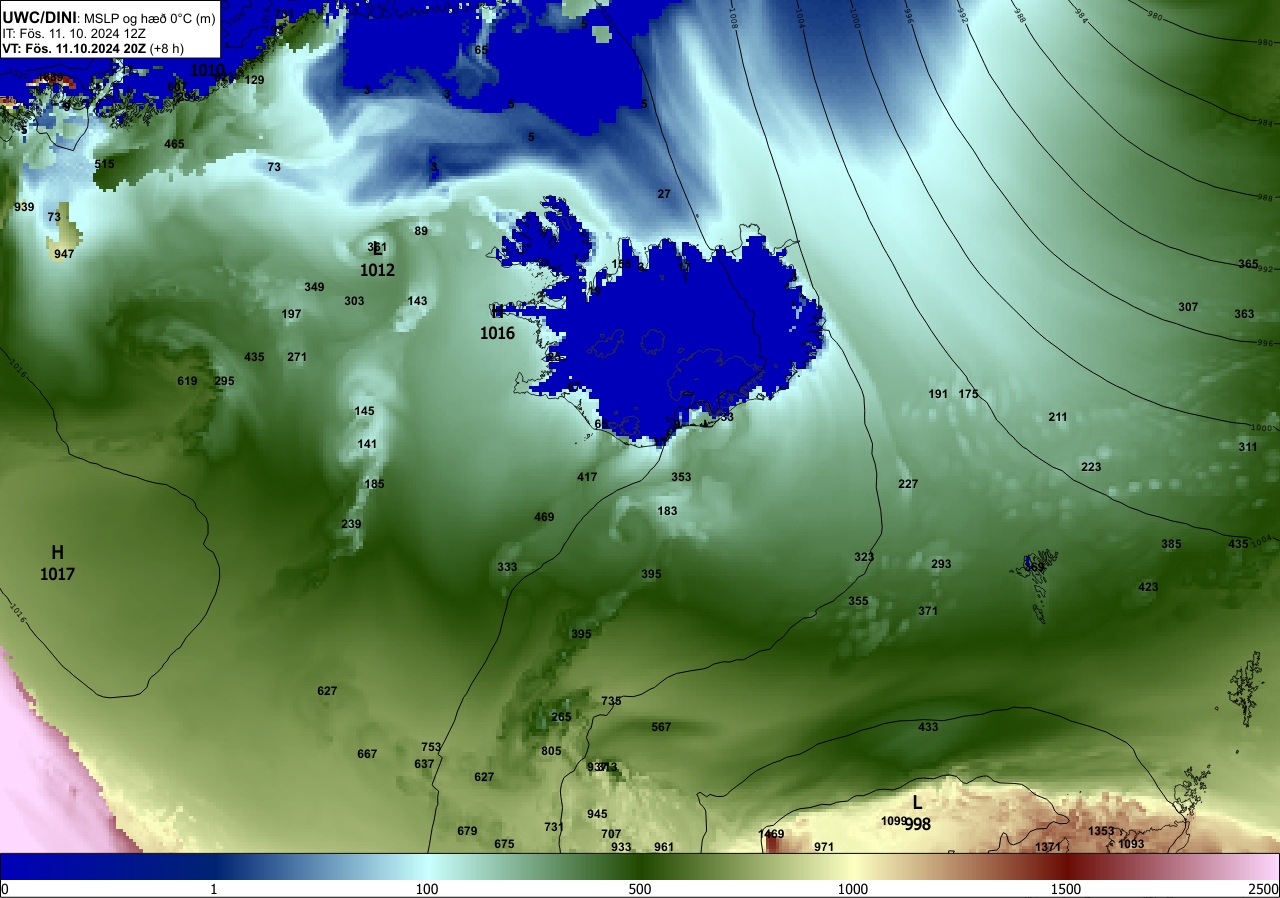
Task: Click the height value 197
Action: tap(291, 314)
